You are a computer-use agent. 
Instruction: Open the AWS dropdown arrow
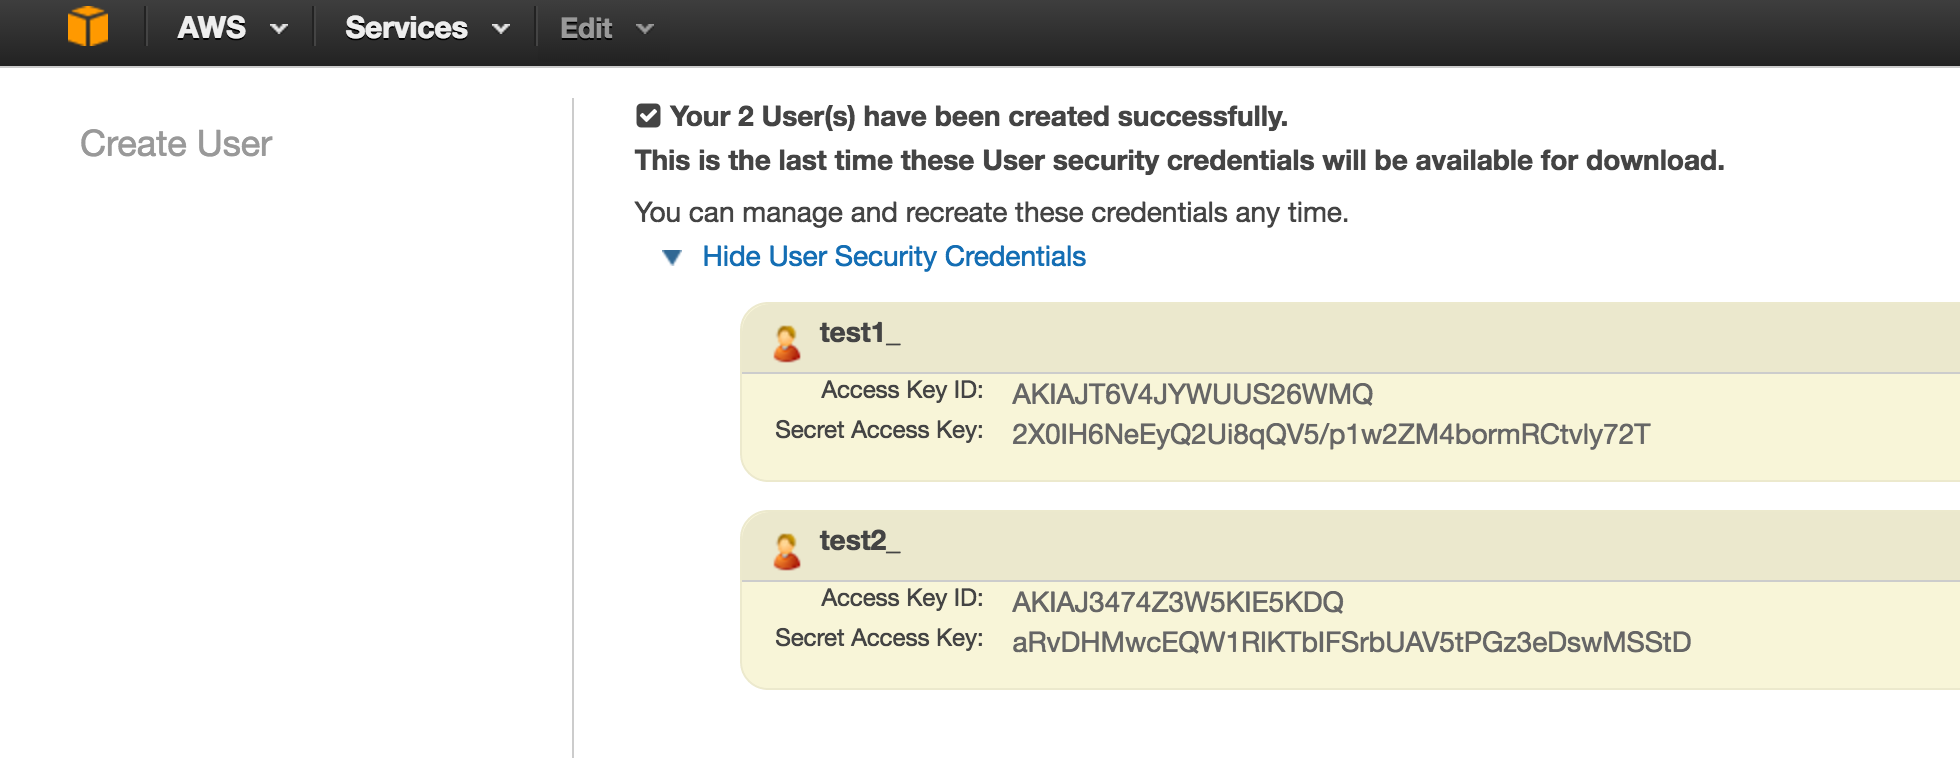(279, 29)
